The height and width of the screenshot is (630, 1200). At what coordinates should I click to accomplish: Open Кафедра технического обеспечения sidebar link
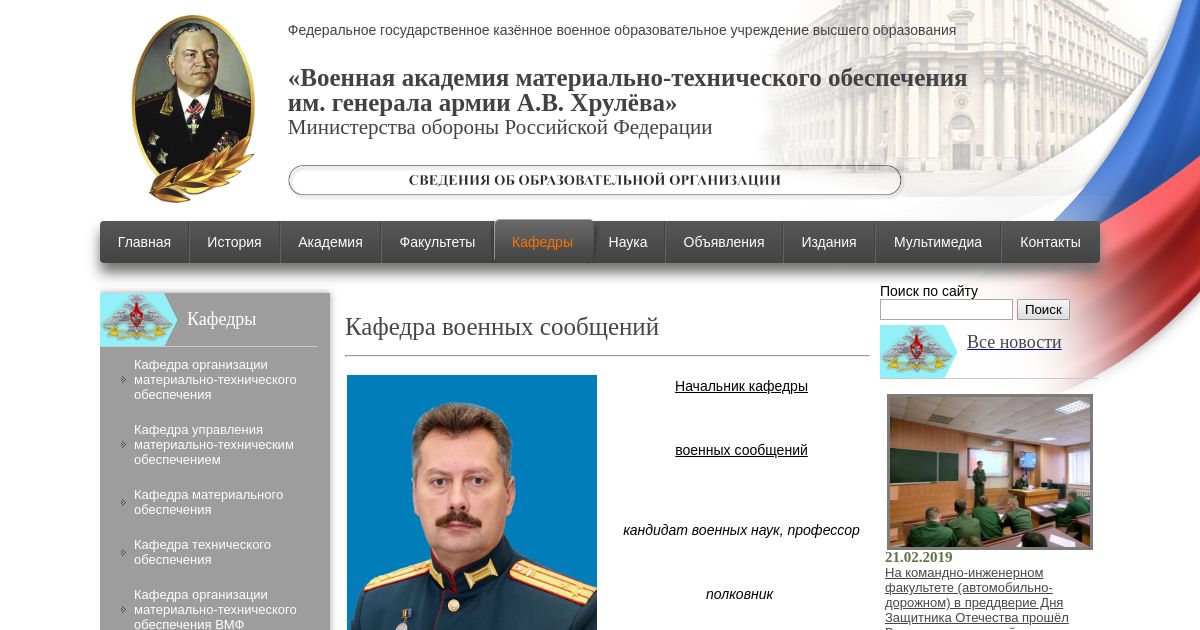[x=202, y=552]
